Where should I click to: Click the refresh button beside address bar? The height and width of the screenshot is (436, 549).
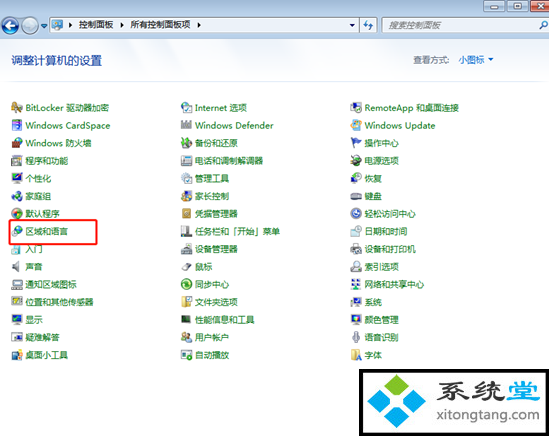[368, 25]
